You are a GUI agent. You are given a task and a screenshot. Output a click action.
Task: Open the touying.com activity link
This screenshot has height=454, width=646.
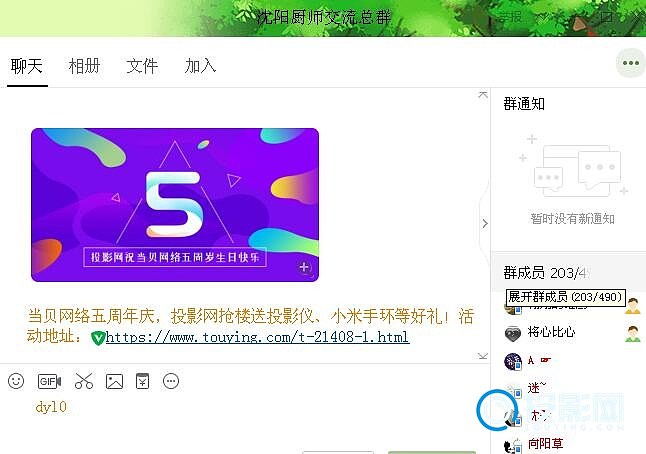coord(257,337)
